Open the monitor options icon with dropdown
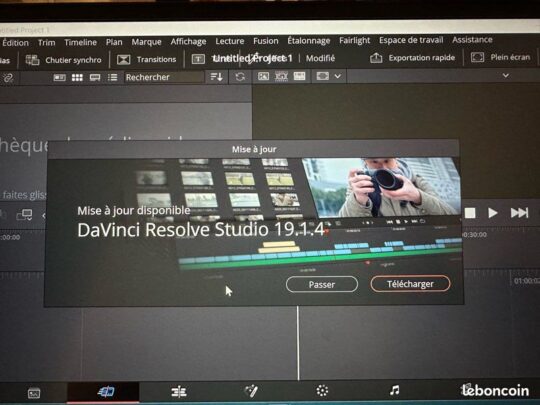Image resolution: width=540 pixels, height=405 pixels. click(x=24, y=215)
